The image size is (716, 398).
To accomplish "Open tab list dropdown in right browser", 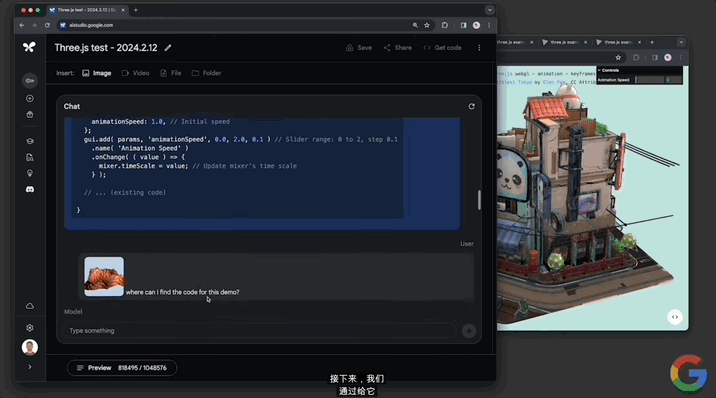I will [x=681, y=42].
